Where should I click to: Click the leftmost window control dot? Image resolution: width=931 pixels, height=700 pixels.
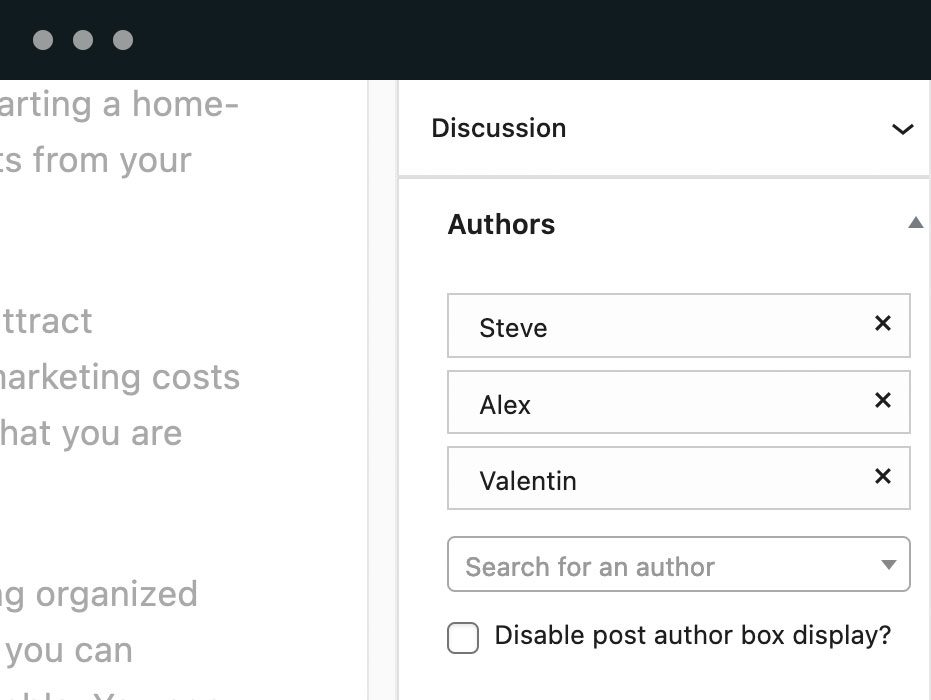[x=42, y=40]
